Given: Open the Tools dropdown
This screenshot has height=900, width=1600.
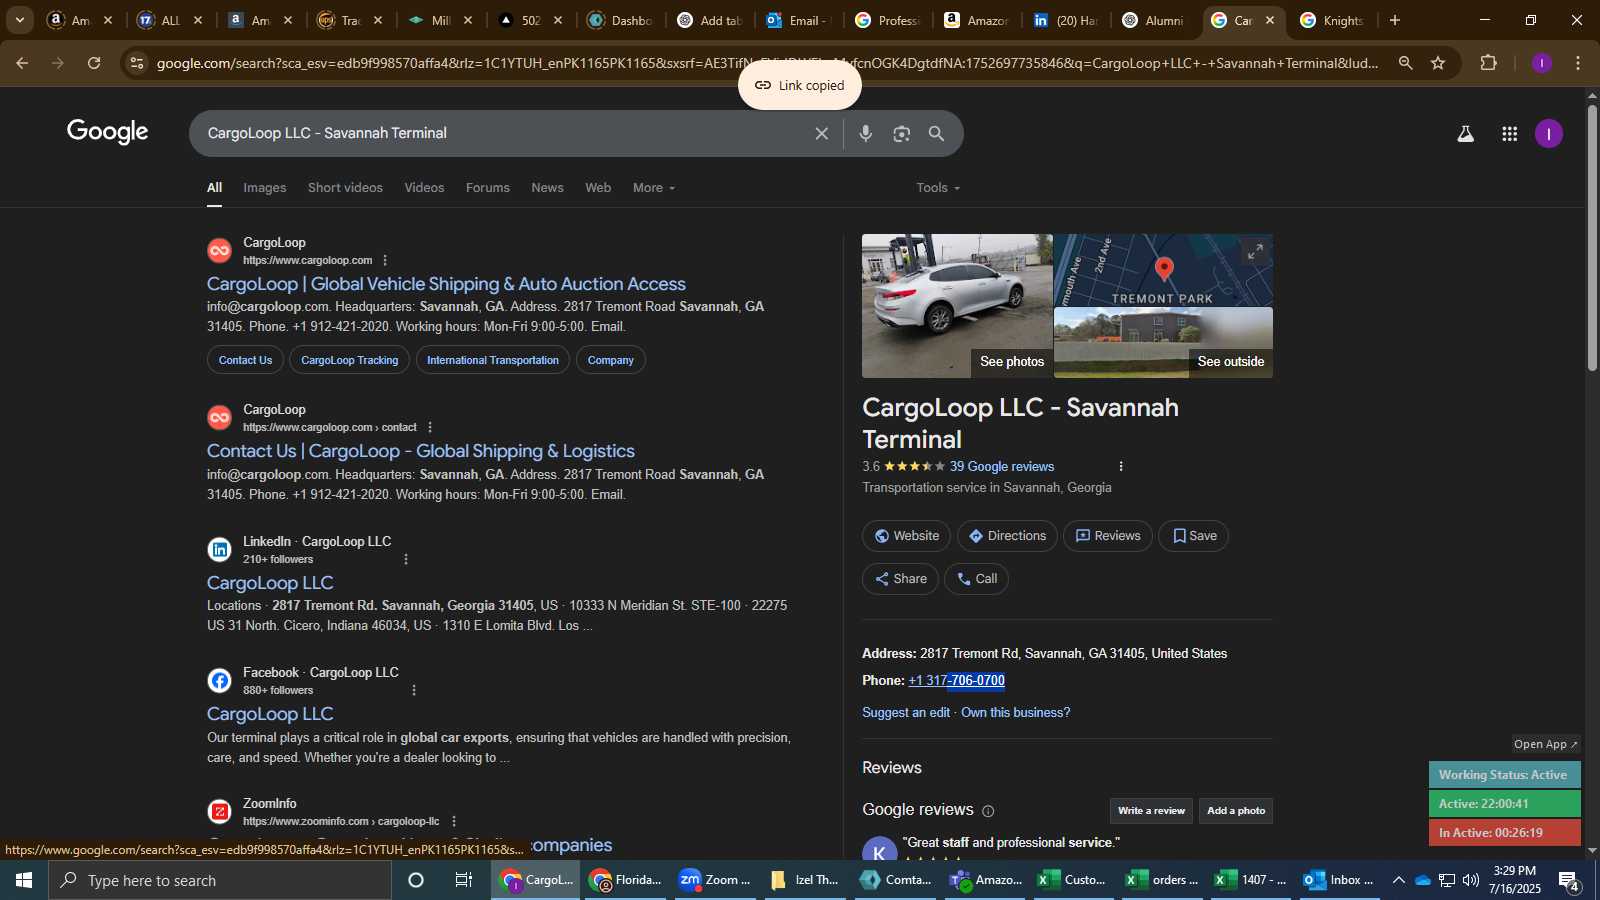Looking at the screenshot, I should pyautogui.click(x=938, y=188).
